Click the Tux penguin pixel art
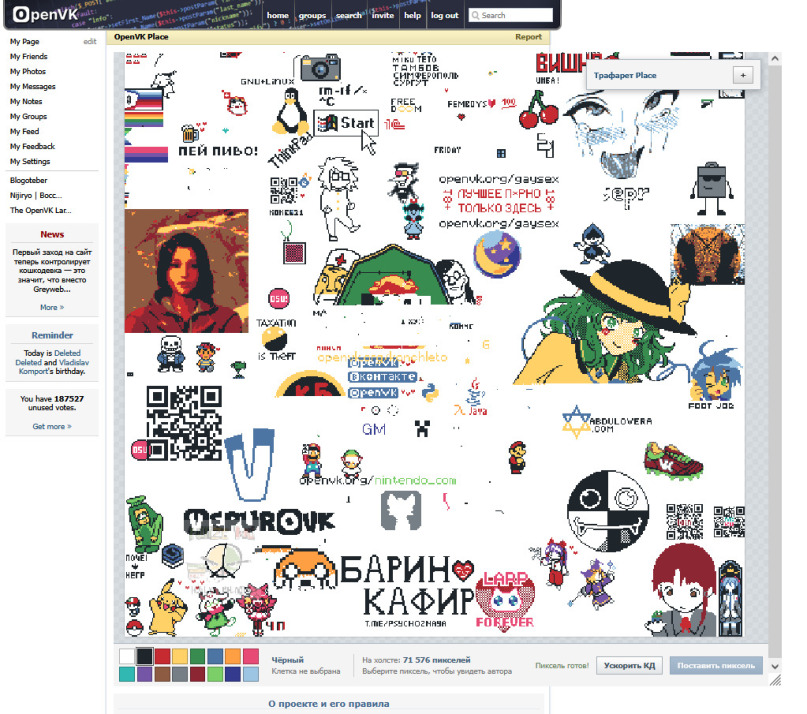The image size is (807, 714). point(290,112)
